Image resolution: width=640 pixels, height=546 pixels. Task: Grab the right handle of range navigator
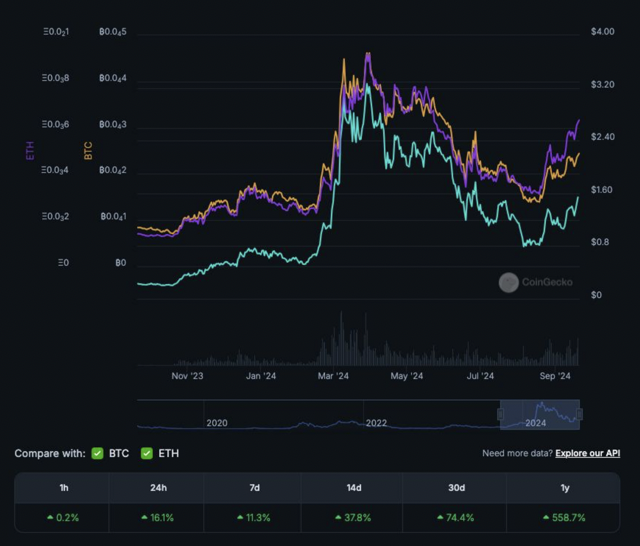(580, 413)
